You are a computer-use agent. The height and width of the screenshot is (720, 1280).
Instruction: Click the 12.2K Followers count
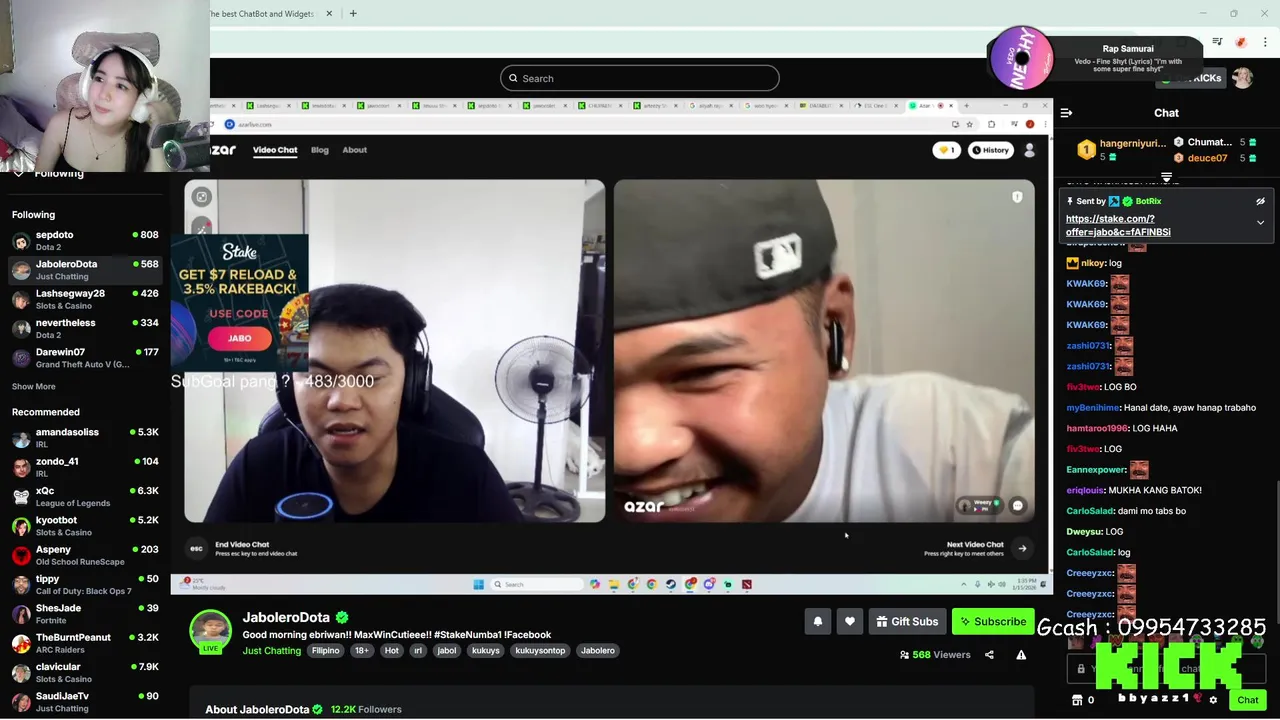pyautogui.click(x=366, y=709)
